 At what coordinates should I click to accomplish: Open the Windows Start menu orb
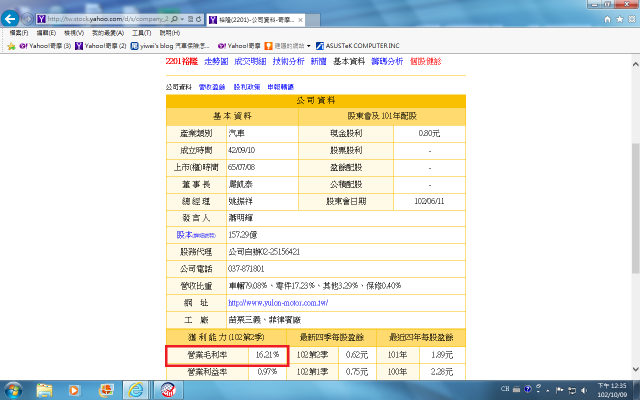tap(13, 390)
